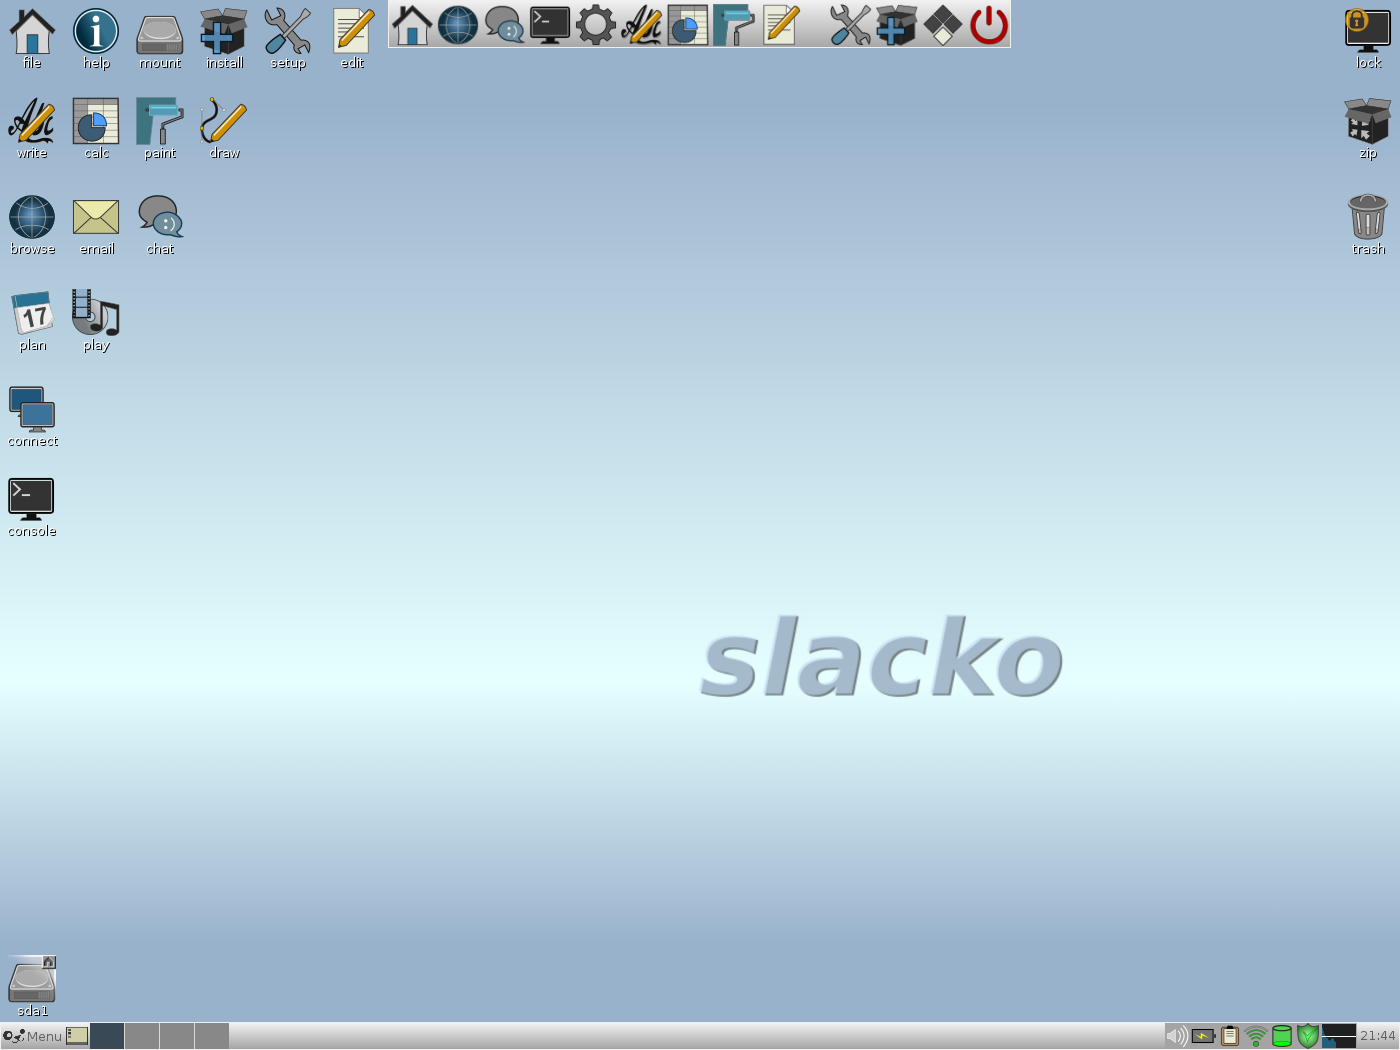Click the green shield firewall tray icon
1400x1050 pixels.
click(1308, 1036)
